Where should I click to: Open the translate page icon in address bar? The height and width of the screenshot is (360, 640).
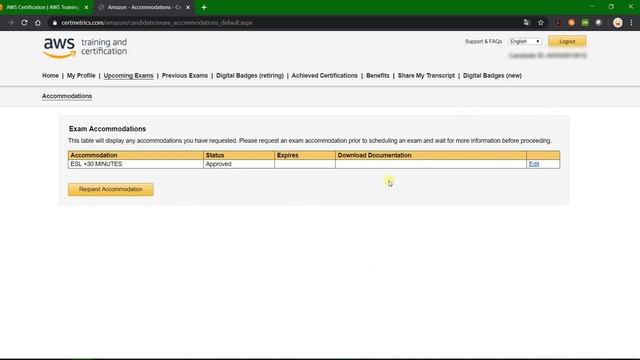coord(527,22)
